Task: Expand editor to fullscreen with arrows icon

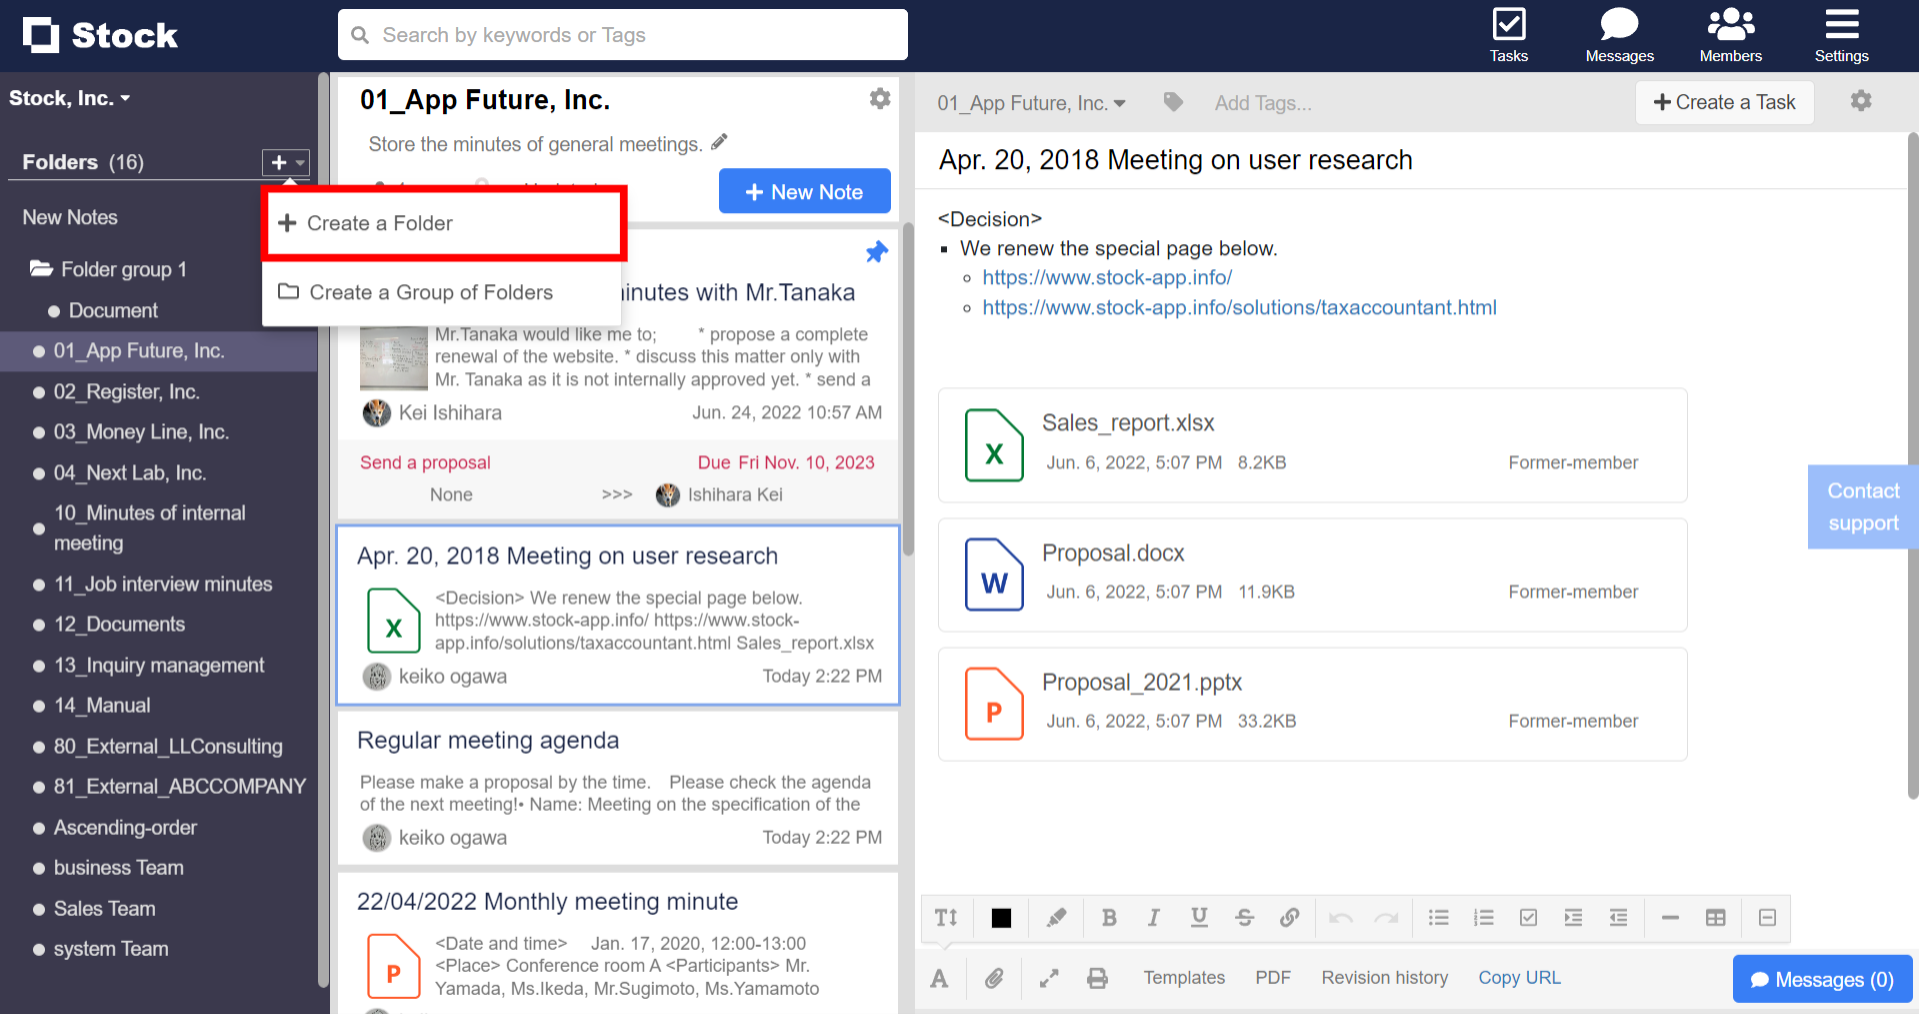Action: pyautogui.click(x=1048, y=978)
